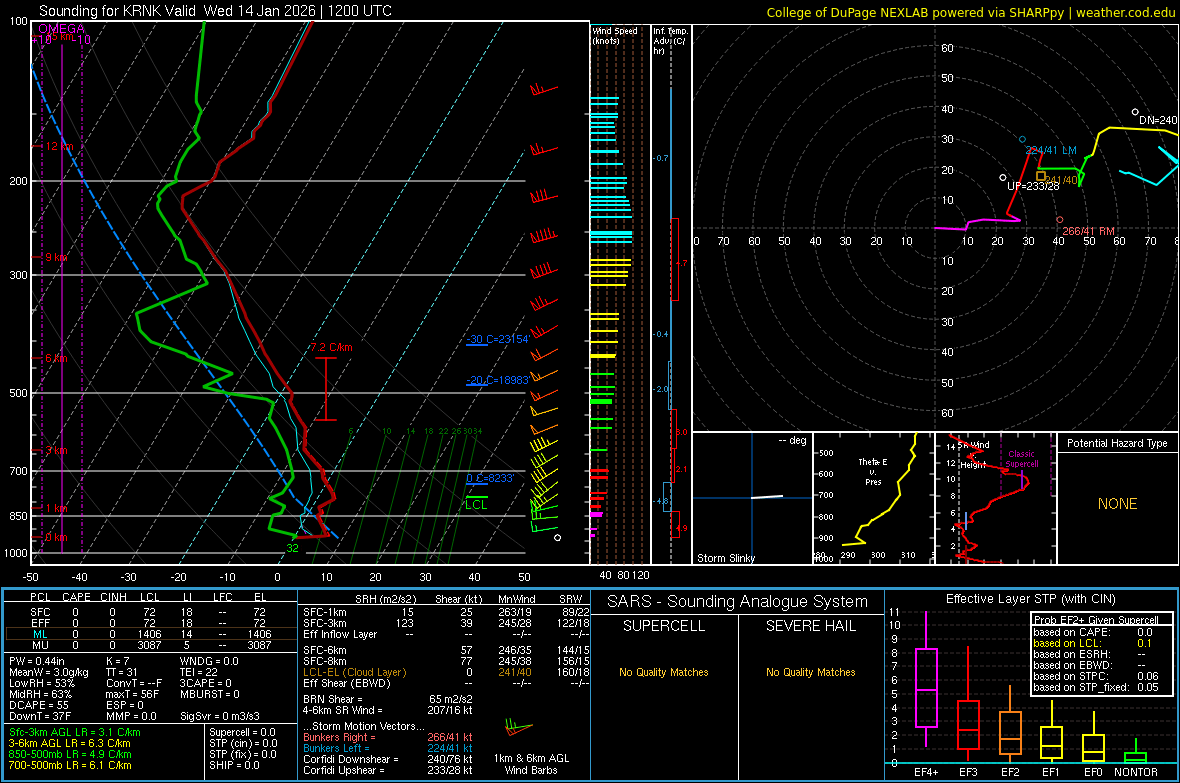Select the maxT = 56F value
1180x783 pixels.
click(x=132, y=694)
